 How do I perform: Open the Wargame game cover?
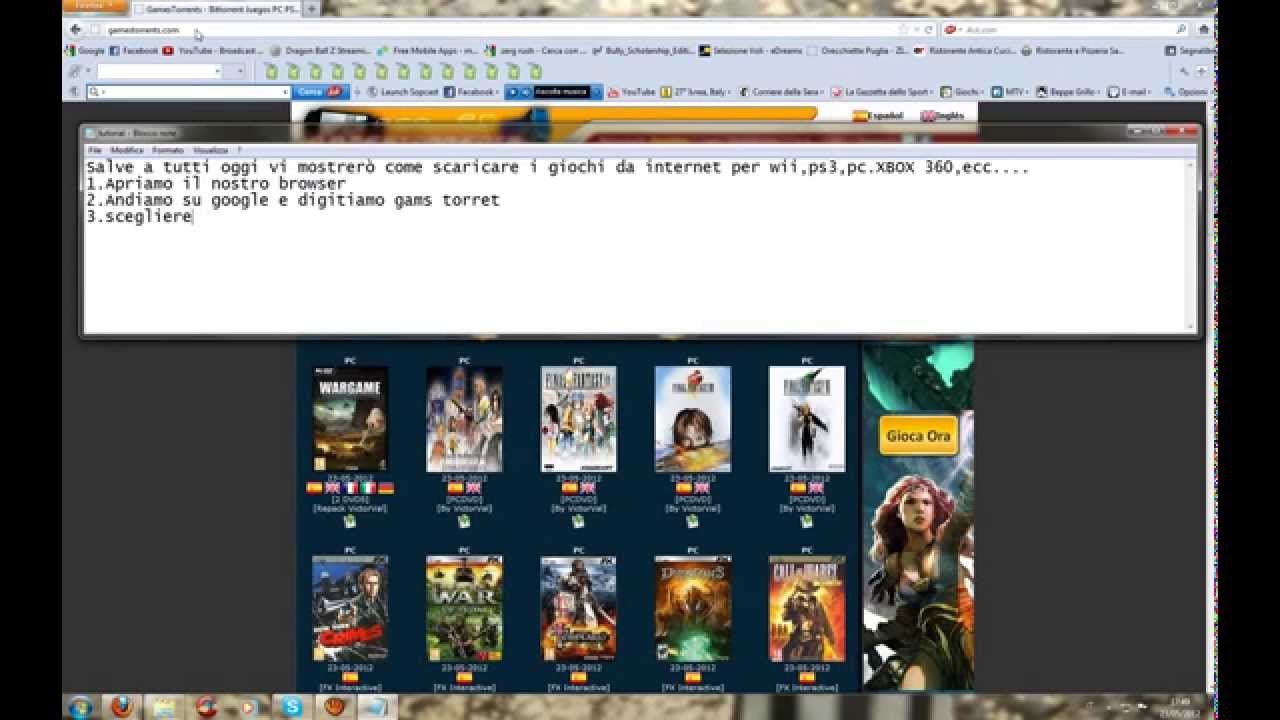coord(350,419)
